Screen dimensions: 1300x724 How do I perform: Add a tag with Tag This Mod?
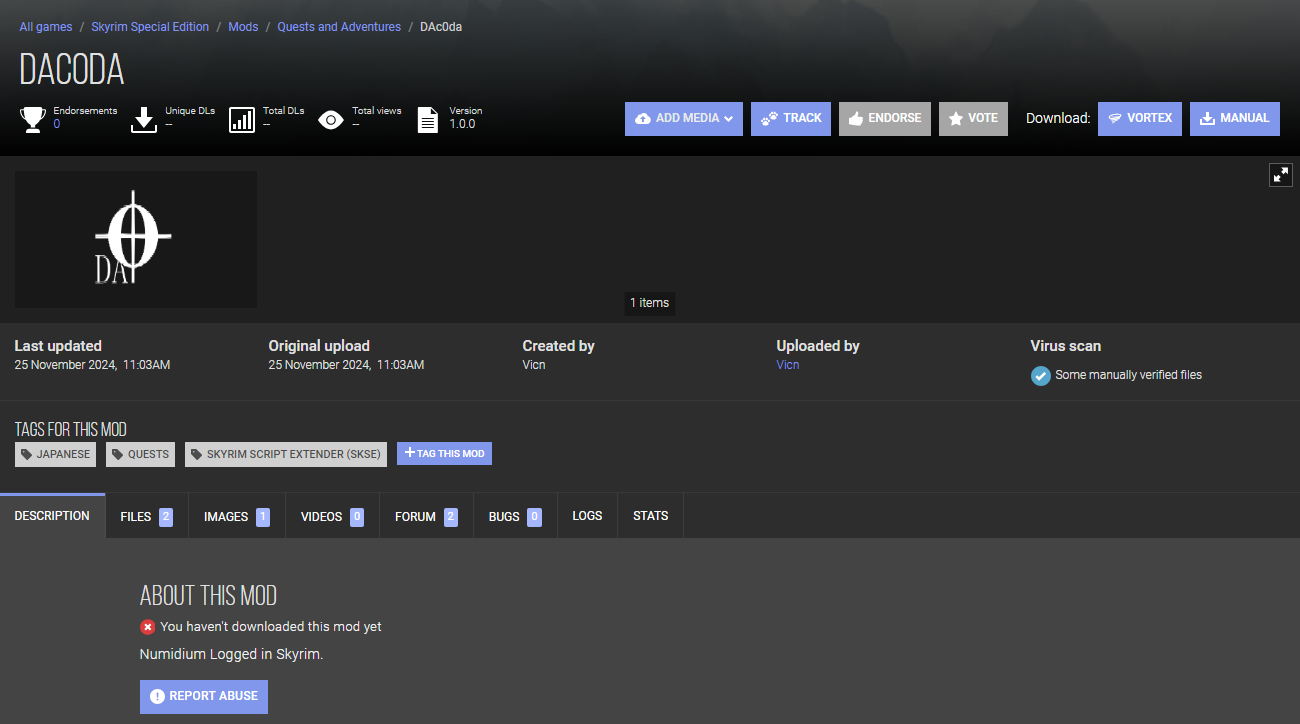444,454
